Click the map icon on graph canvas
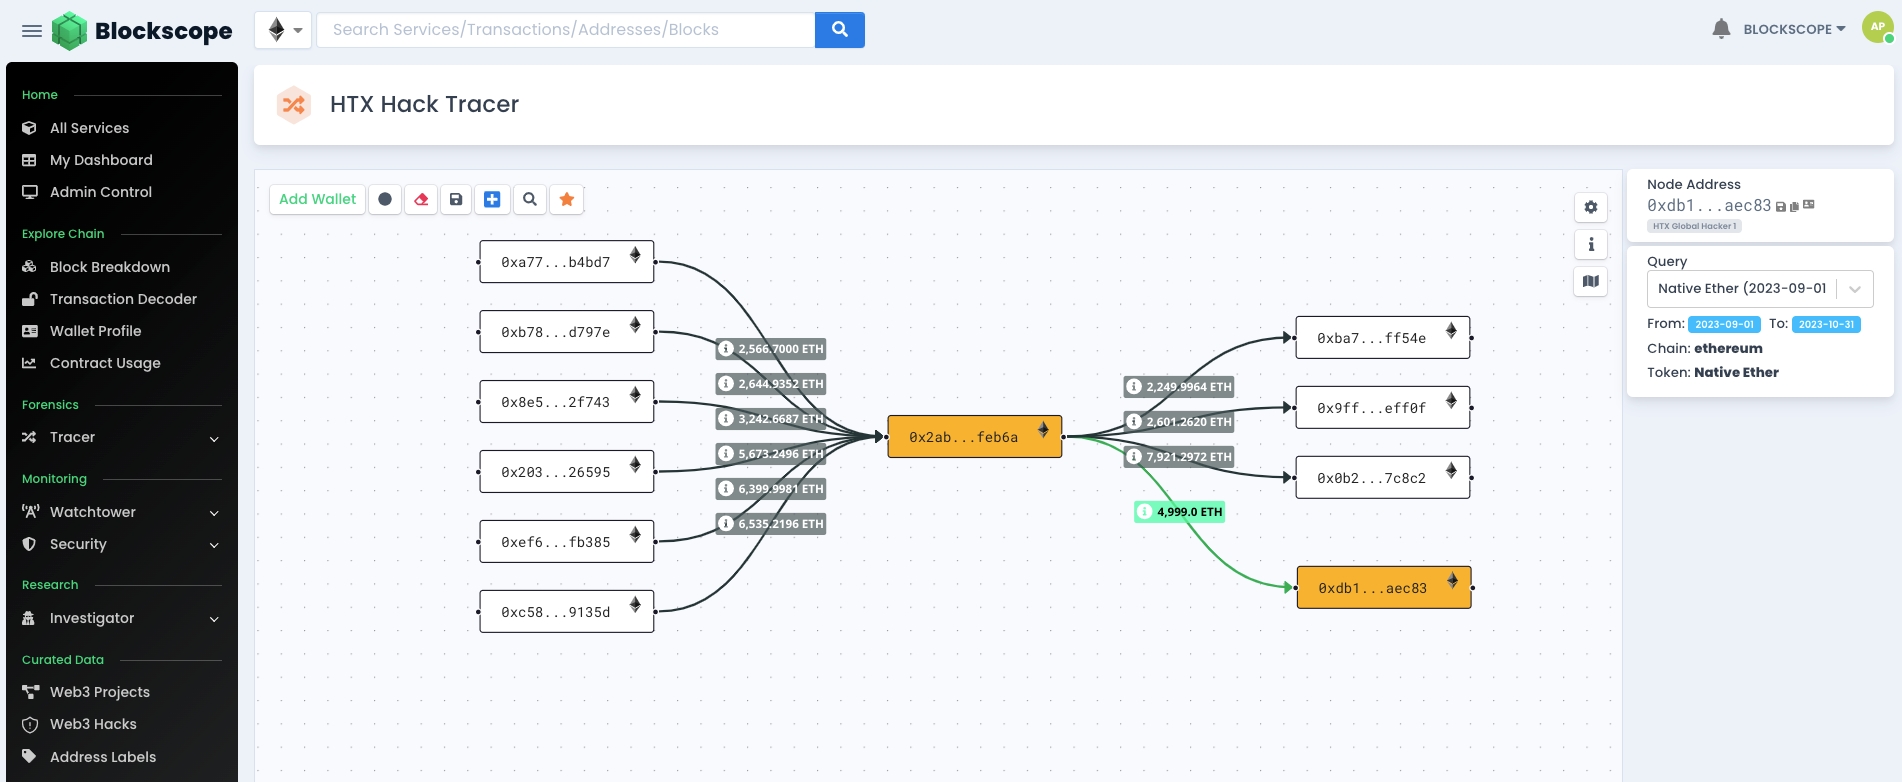Screen dimensions: 1902x782 click(1591, 282)
